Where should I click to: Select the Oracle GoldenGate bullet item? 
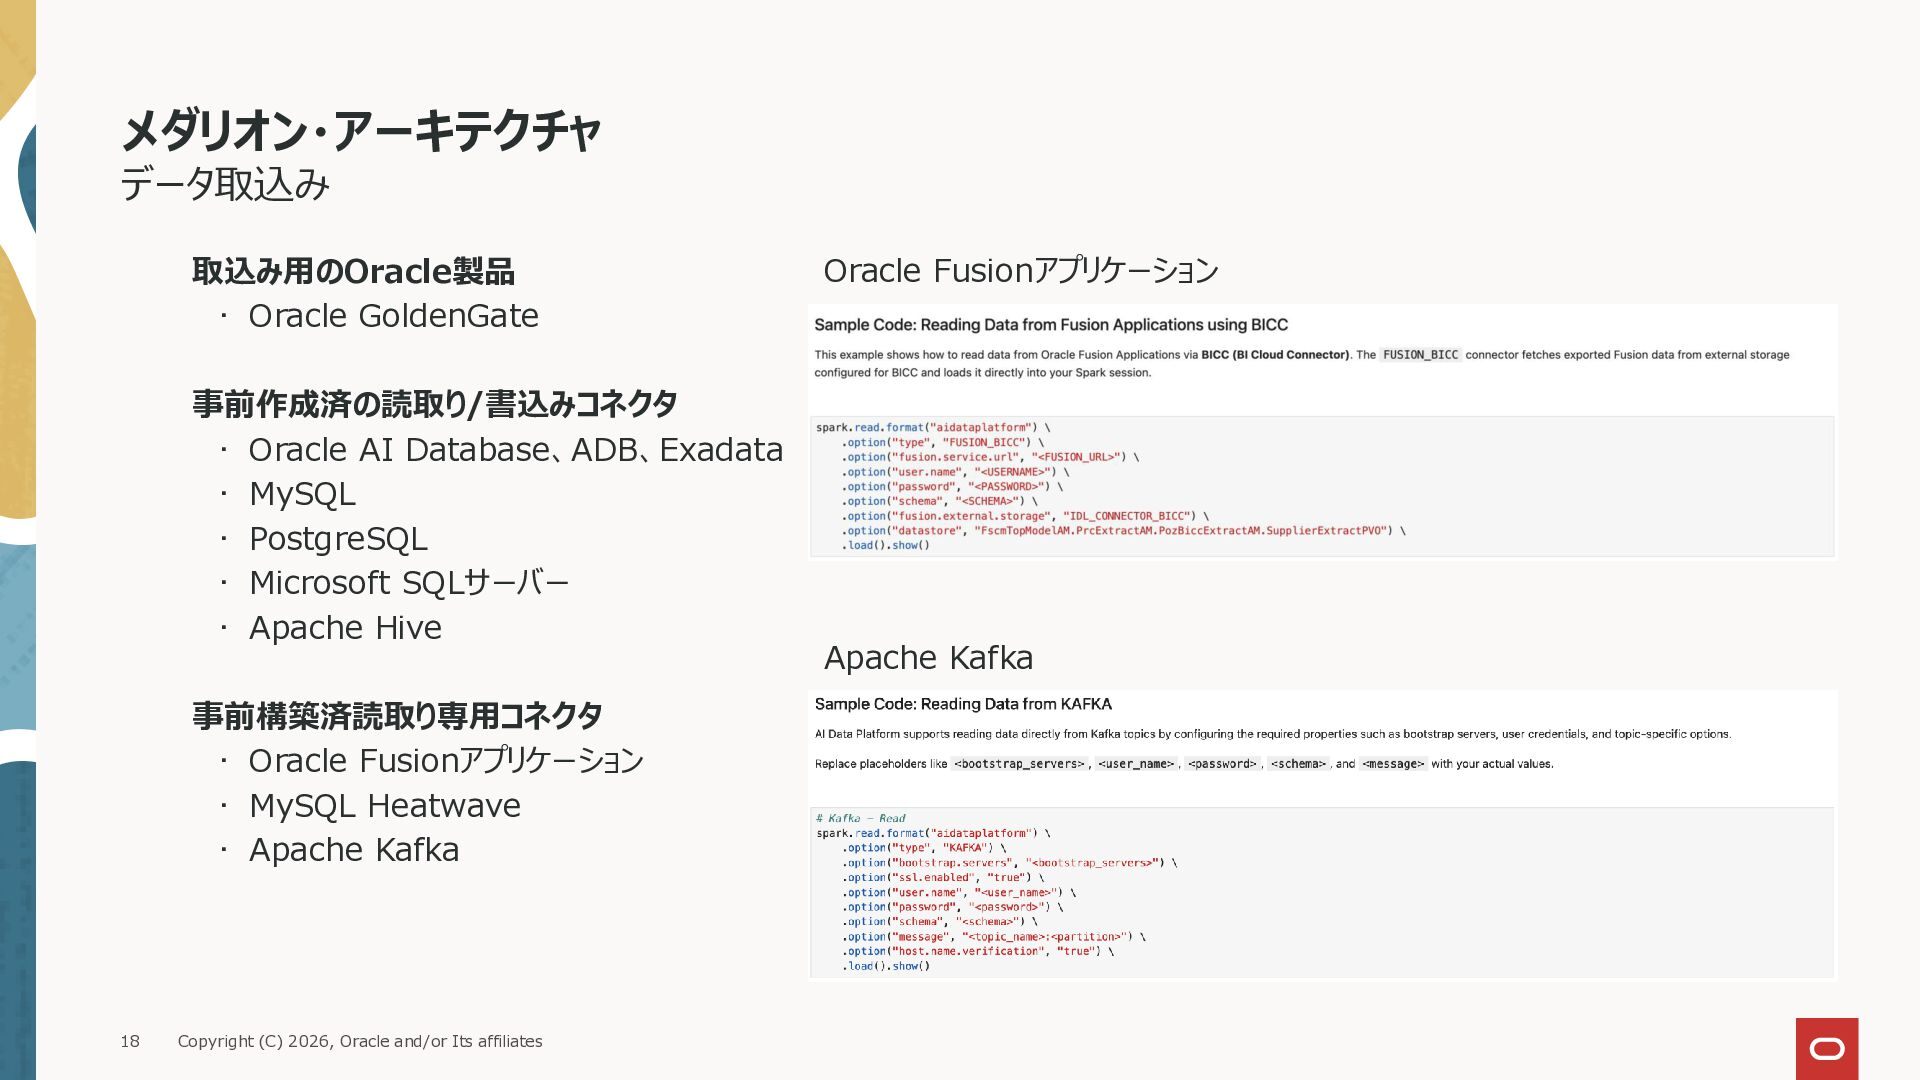[393, 316]
